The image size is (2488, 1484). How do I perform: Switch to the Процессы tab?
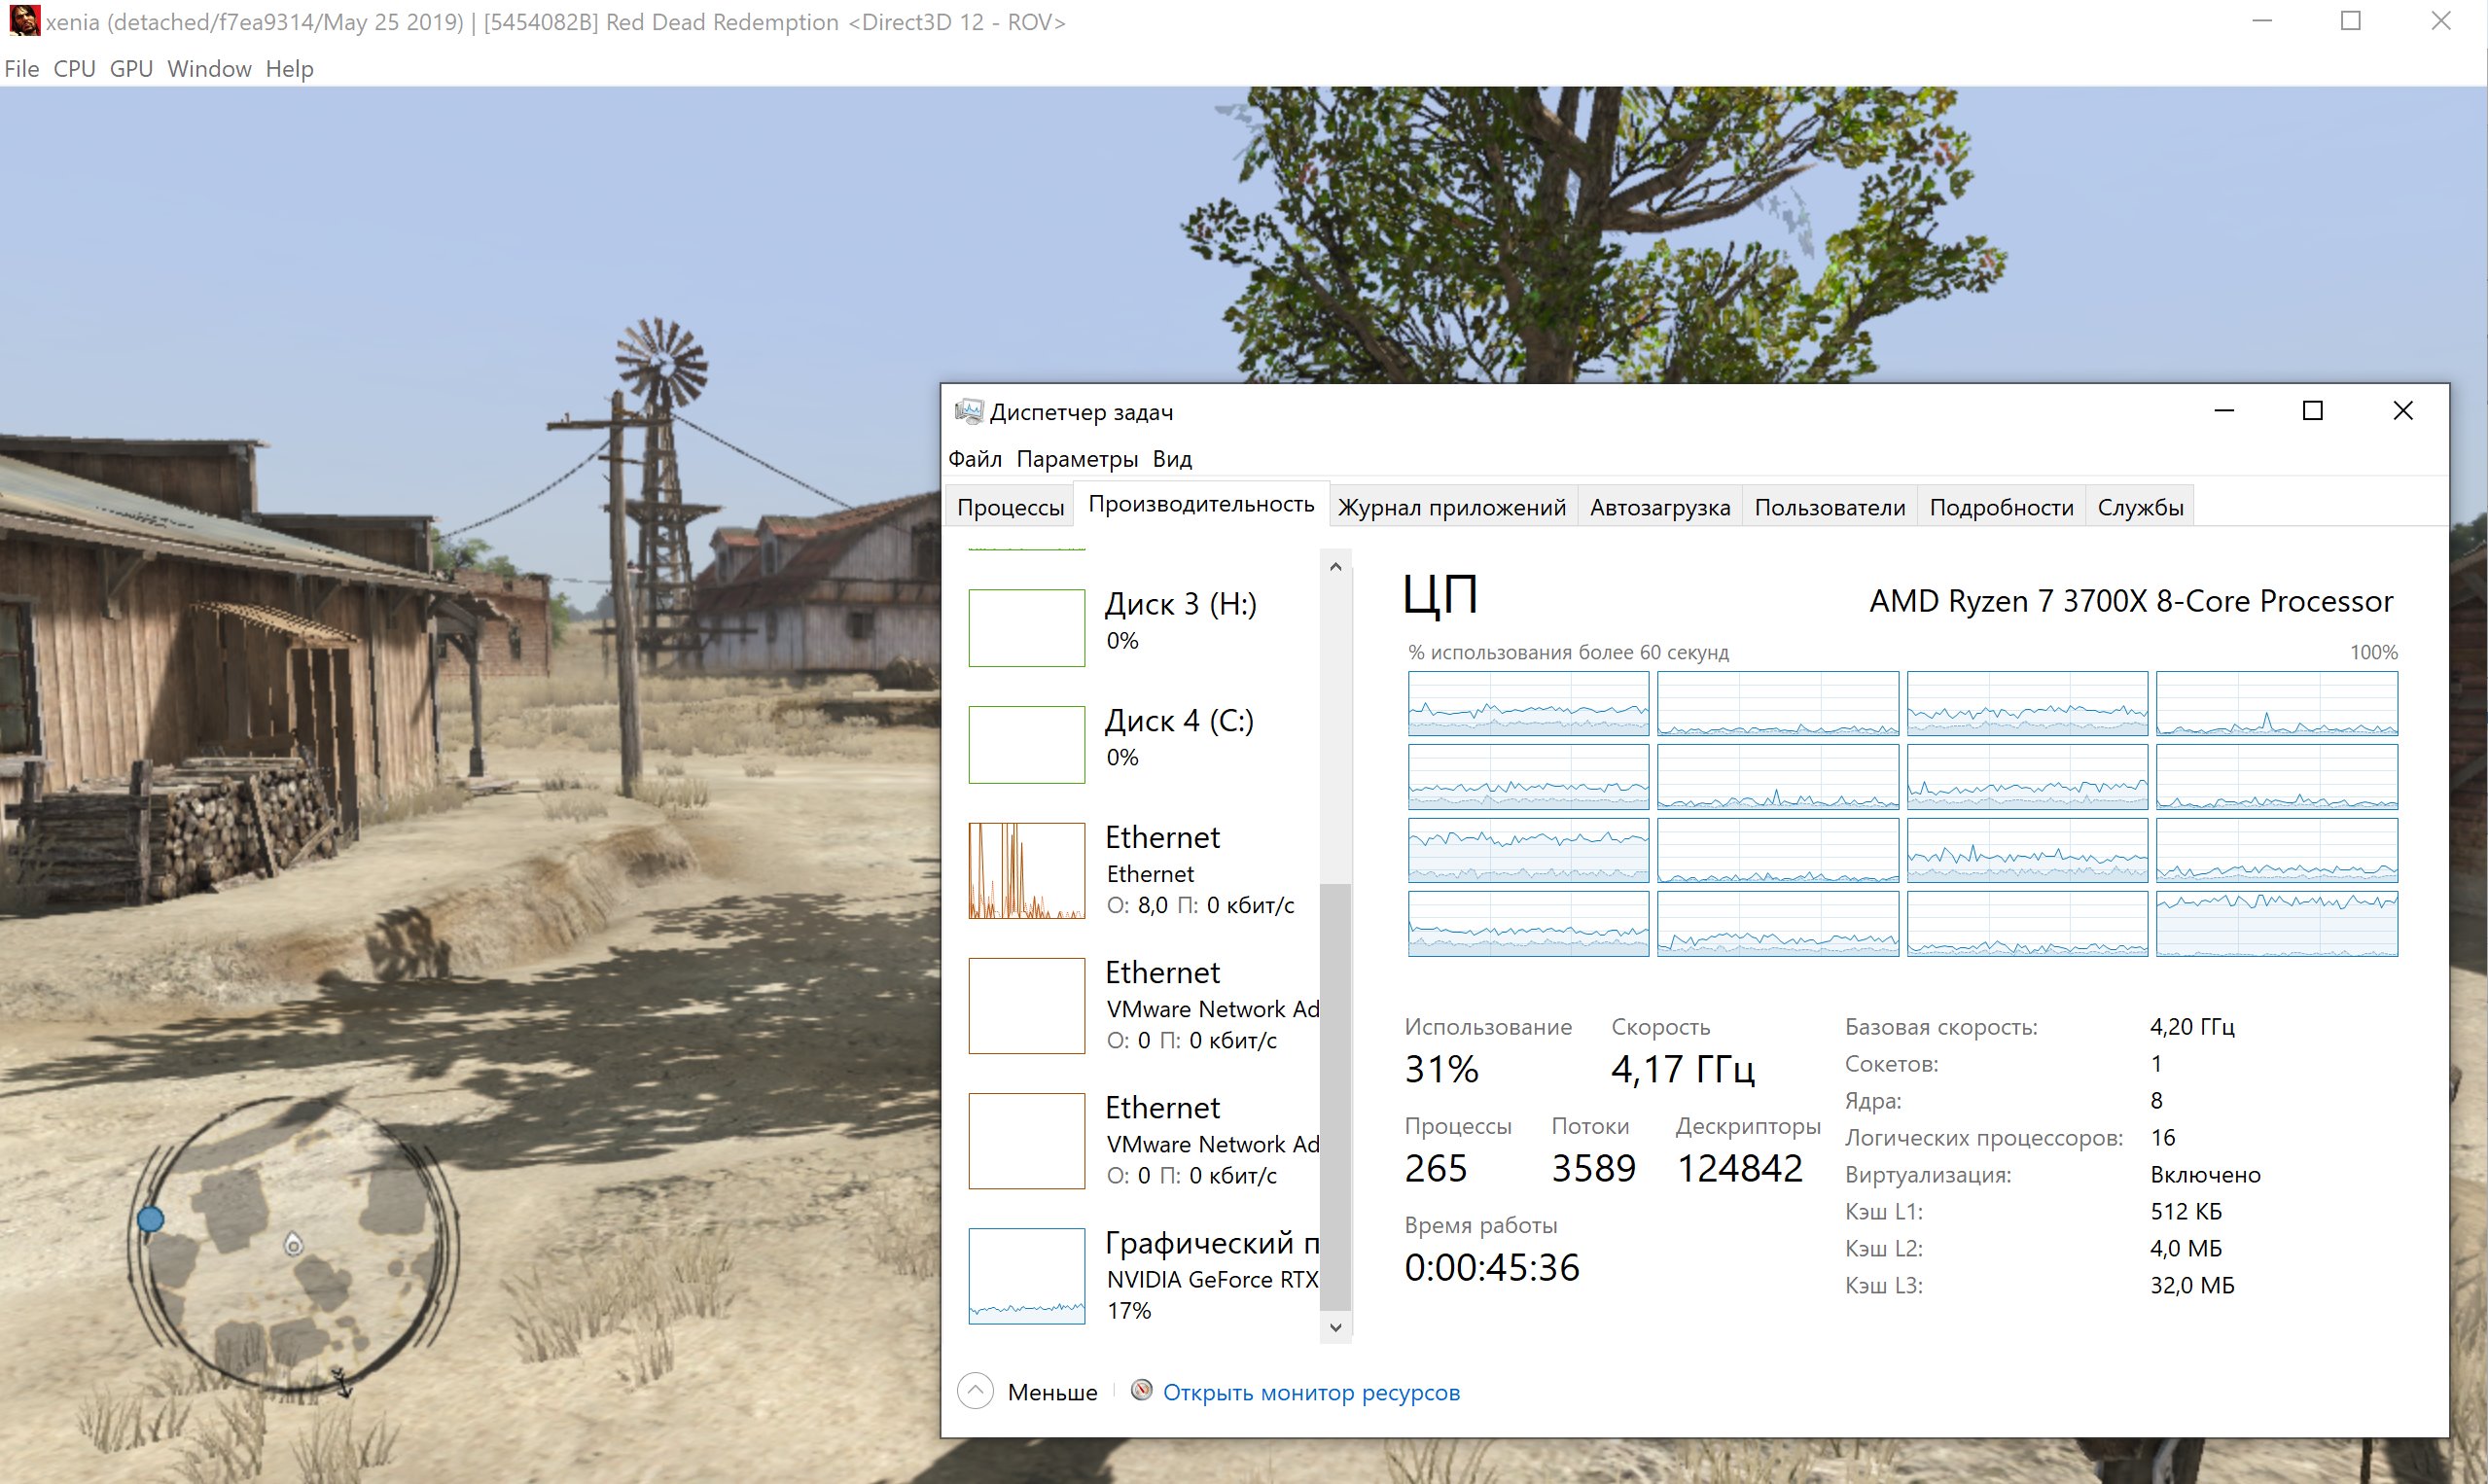coord(1010,507)
